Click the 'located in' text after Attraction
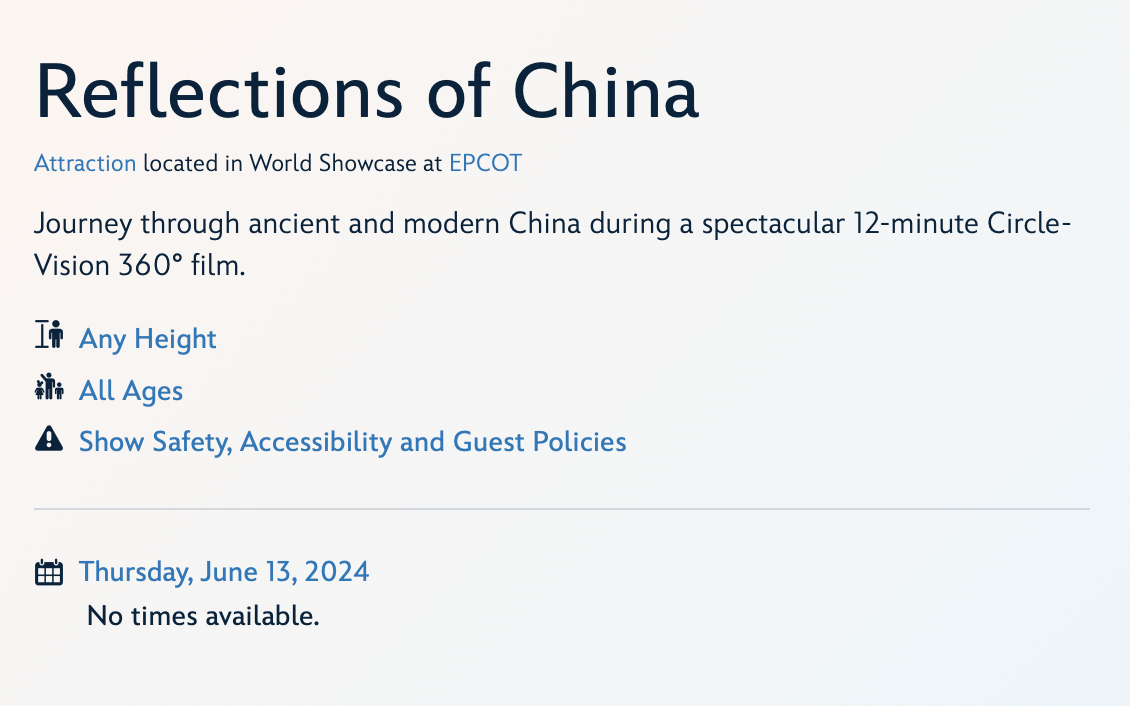Screen dimensions: 1130x706 tap(193, 163)
